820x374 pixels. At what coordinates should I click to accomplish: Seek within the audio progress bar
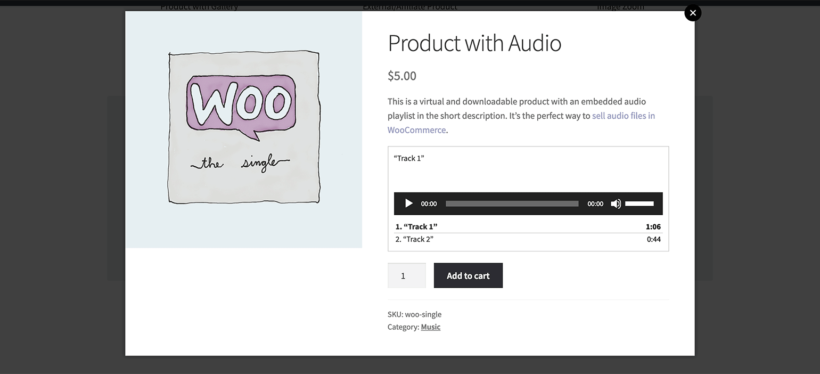[512, 203]
